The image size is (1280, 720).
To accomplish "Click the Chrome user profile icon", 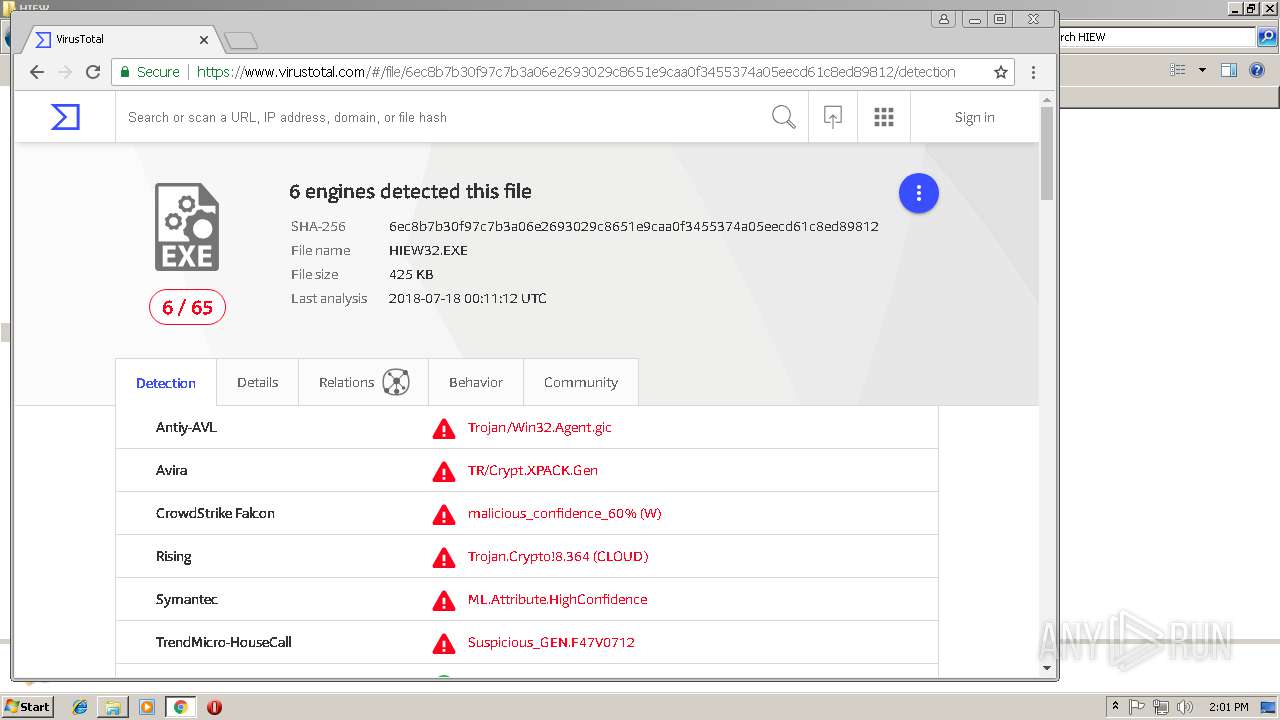I will [944, 19].
